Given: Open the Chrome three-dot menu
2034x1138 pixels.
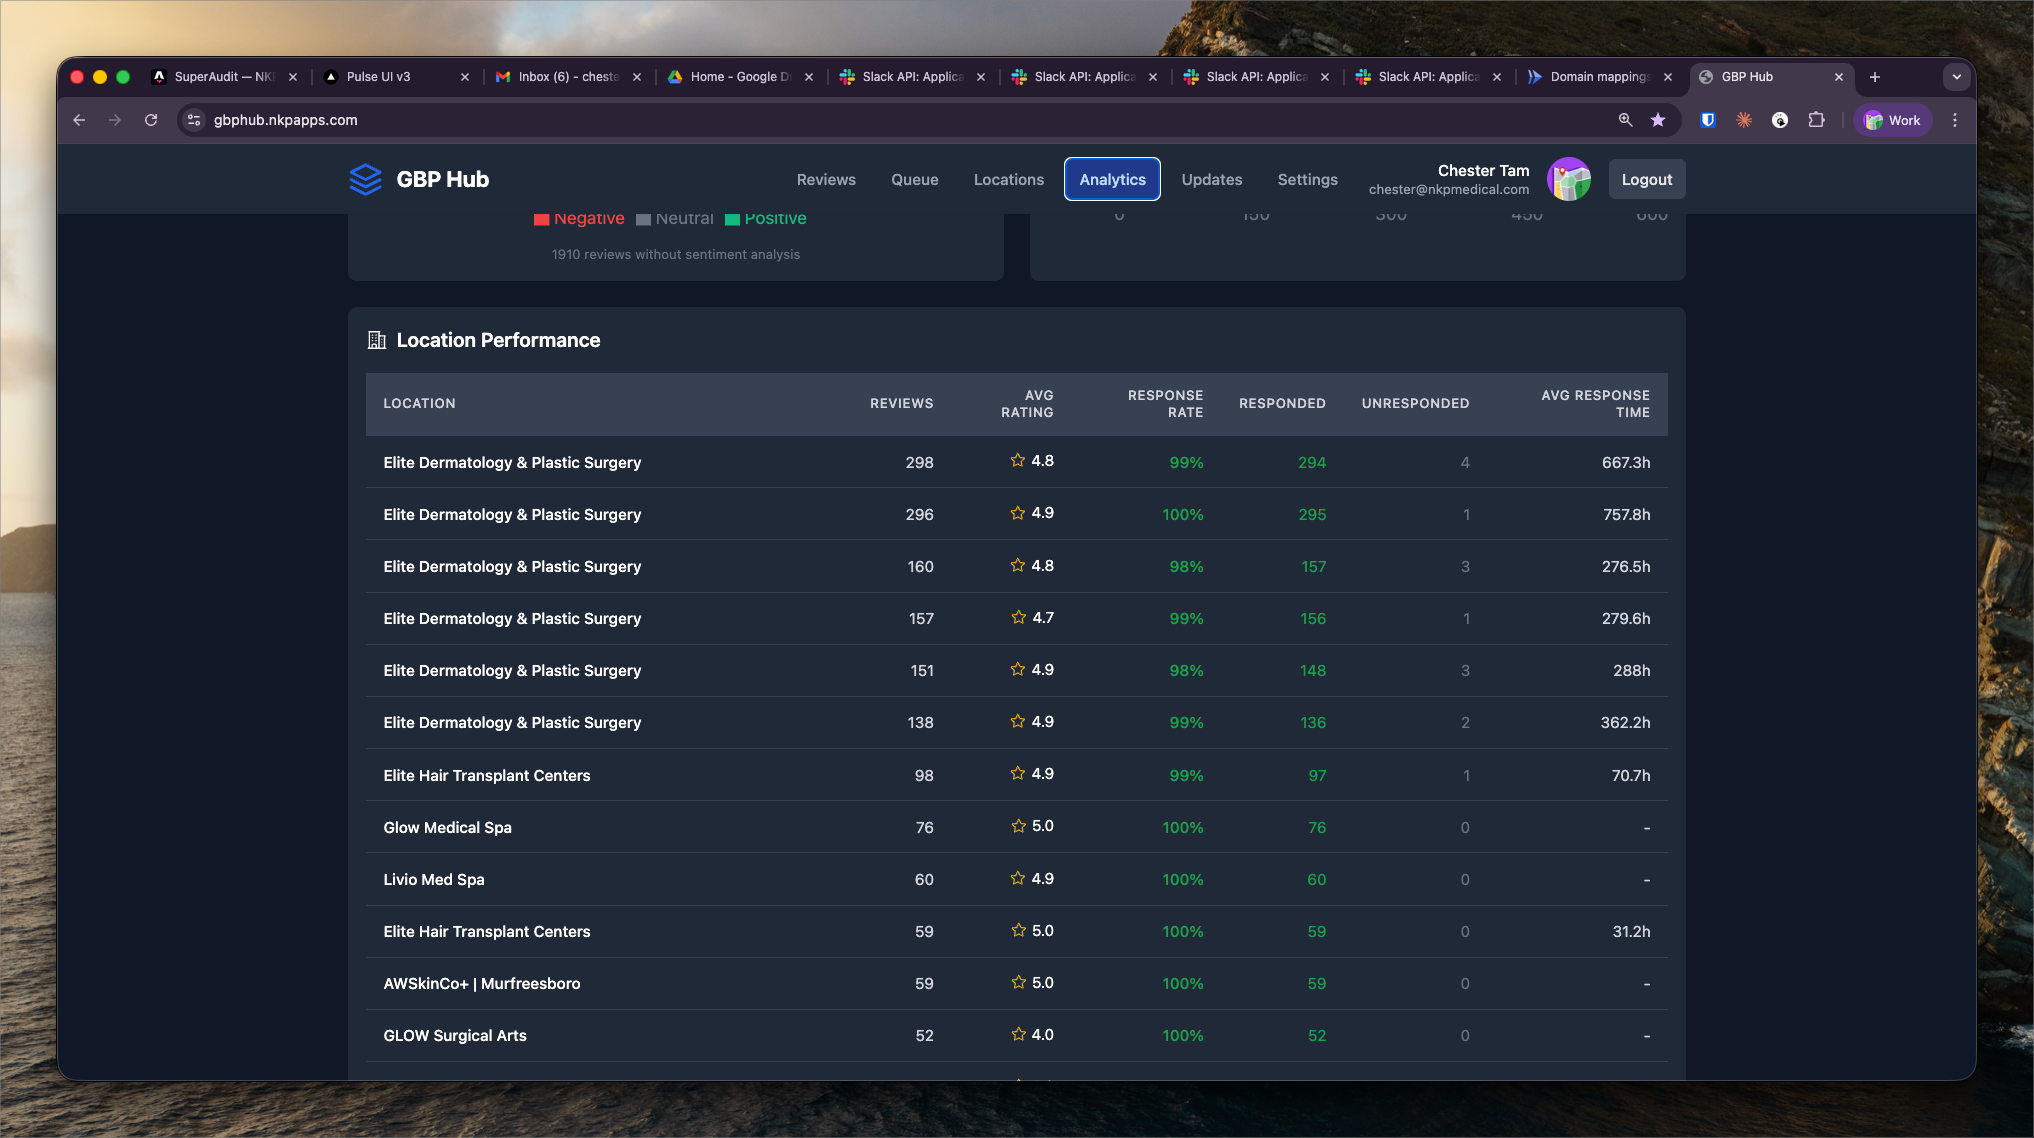Looking at the screenshot, I should point(1955,120).
